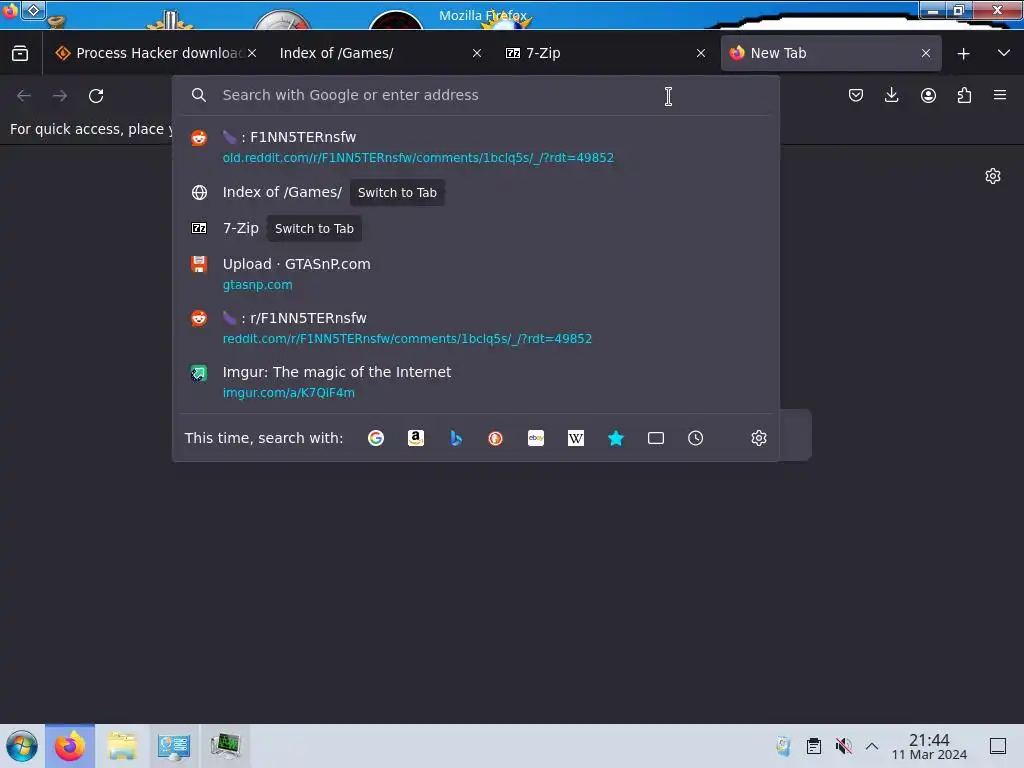Open the Firefox application menu
The image size is (1024, 768).
1000,95
